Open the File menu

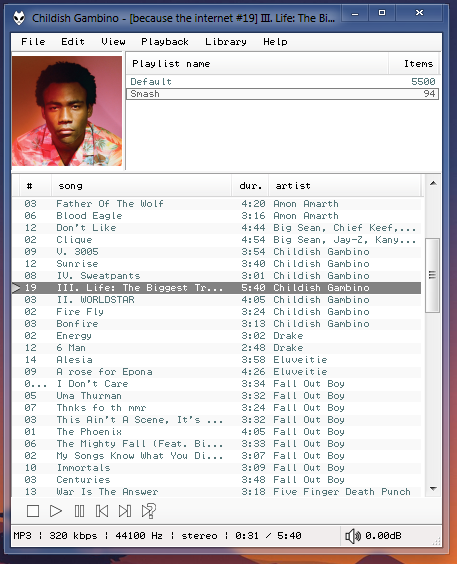pyautogui.click(x=33, y=42)
